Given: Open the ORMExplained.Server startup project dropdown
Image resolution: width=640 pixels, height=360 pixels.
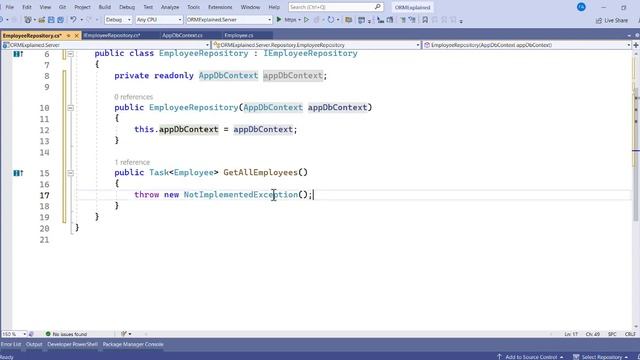Looking at the screenshot, I should pyautogui.click(x=229, y=20).
